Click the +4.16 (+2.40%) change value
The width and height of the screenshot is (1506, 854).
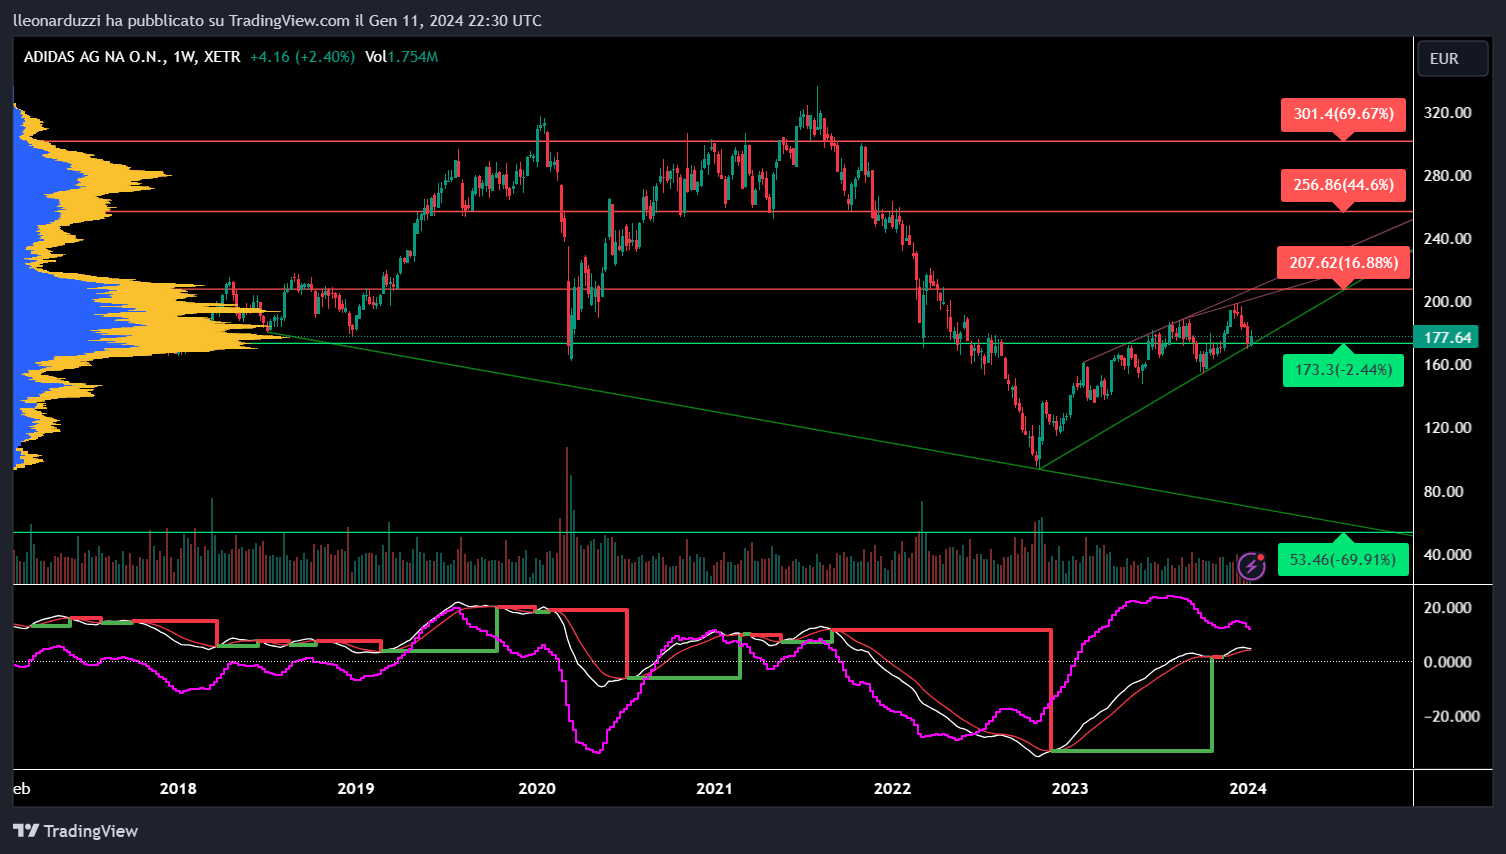[302, 57]
